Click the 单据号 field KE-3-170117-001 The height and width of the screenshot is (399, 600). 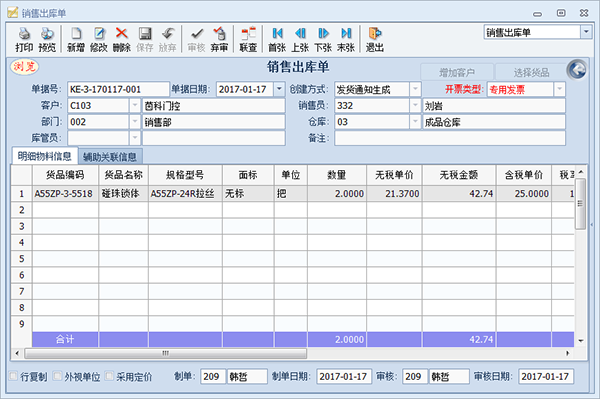click(118, 89)
